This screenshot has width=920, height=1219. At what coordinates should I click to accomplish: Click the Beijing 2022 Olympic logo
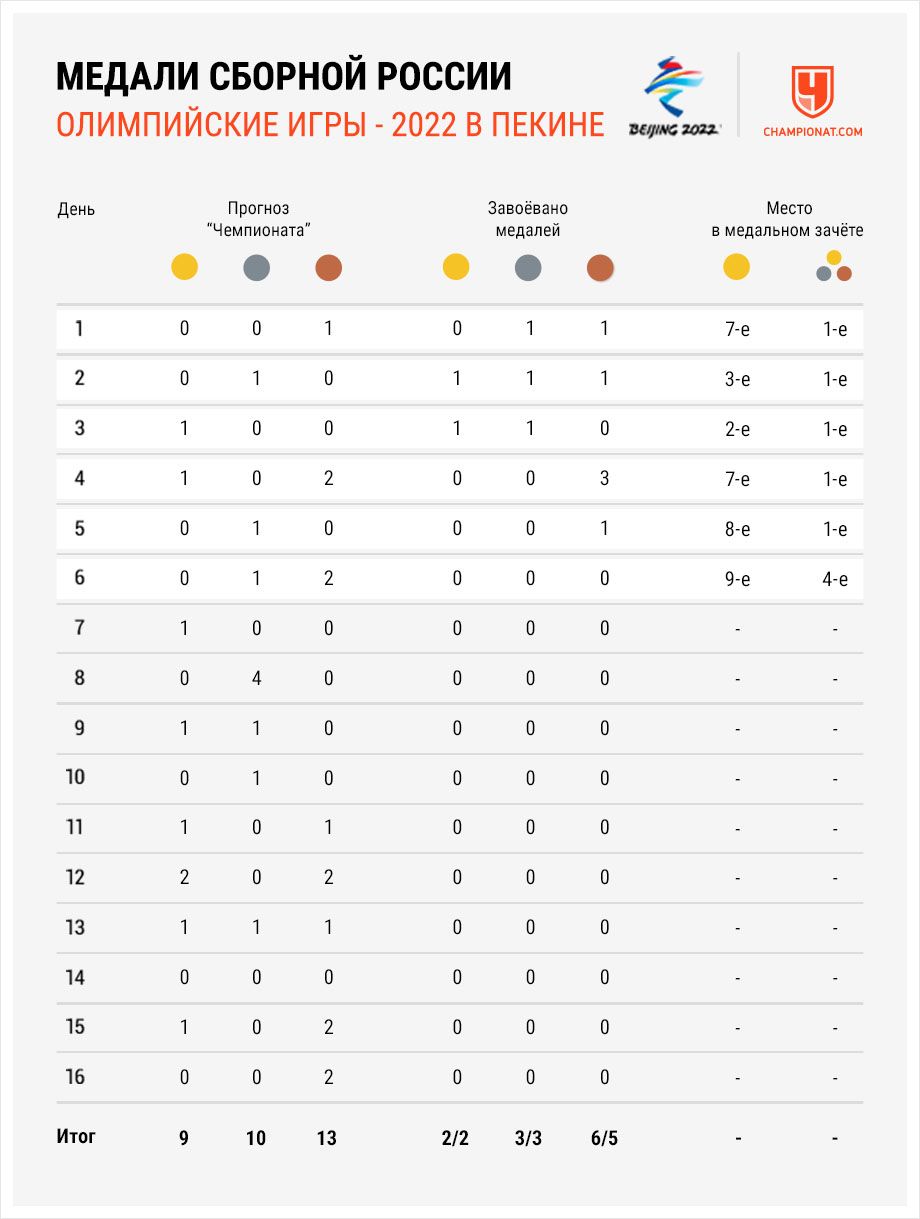click(673, 96)
